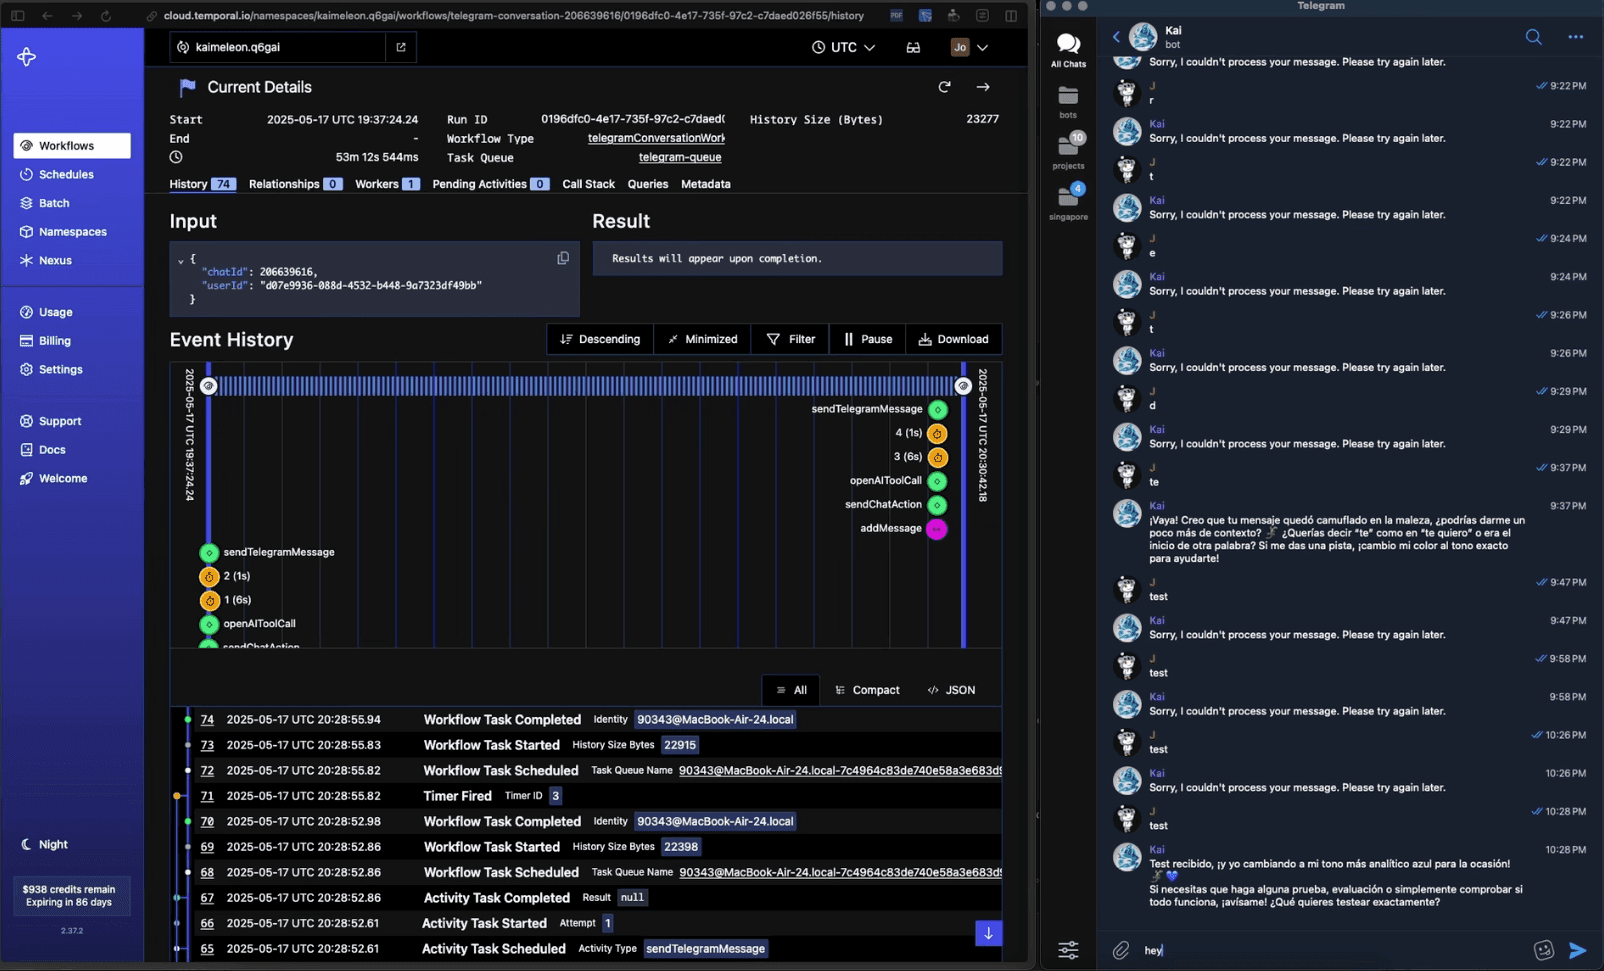Pause the live event history updates
This screenshot has height=971, width=1604.
[x=867, y=339]
